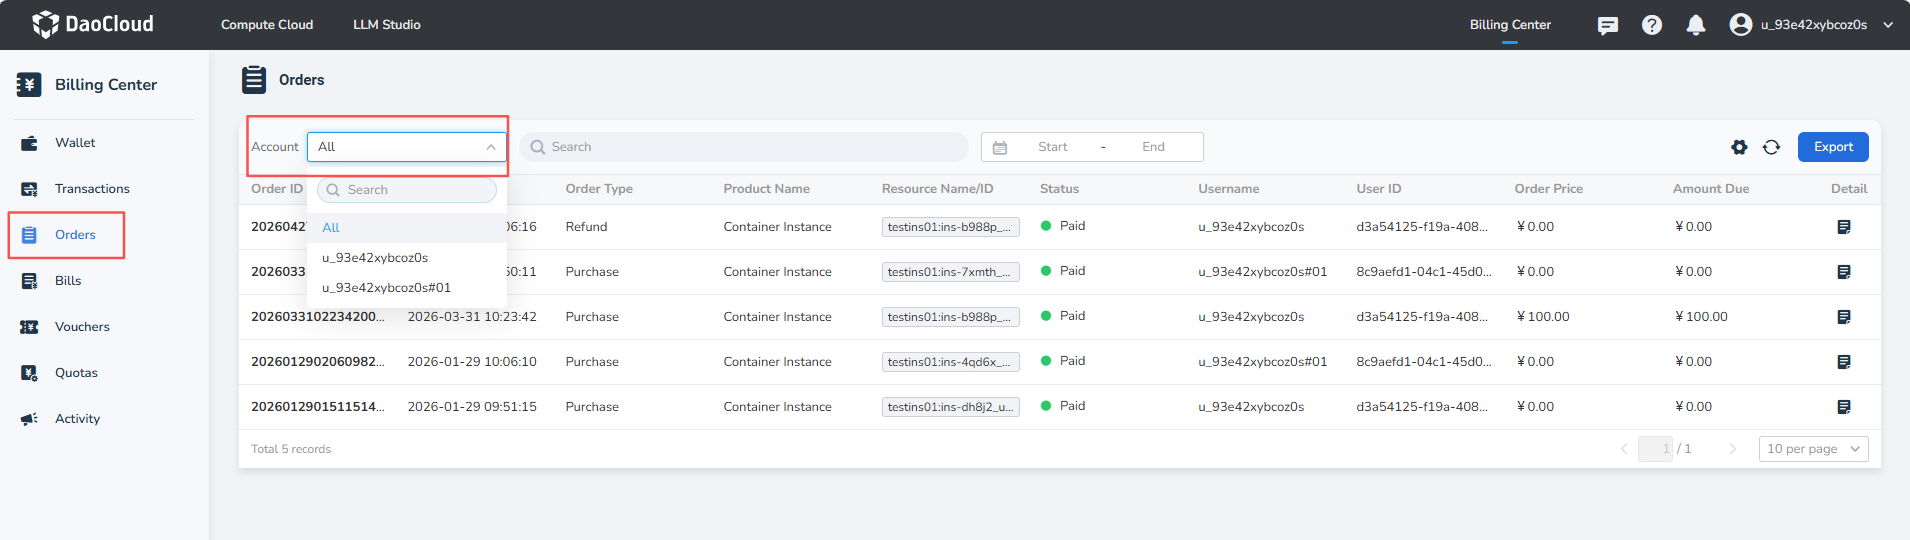Click resource tag testins01:ins-dh8j2
This screenshot has width=1910, height=540.
pyautogui.click(x=950, y=407)
